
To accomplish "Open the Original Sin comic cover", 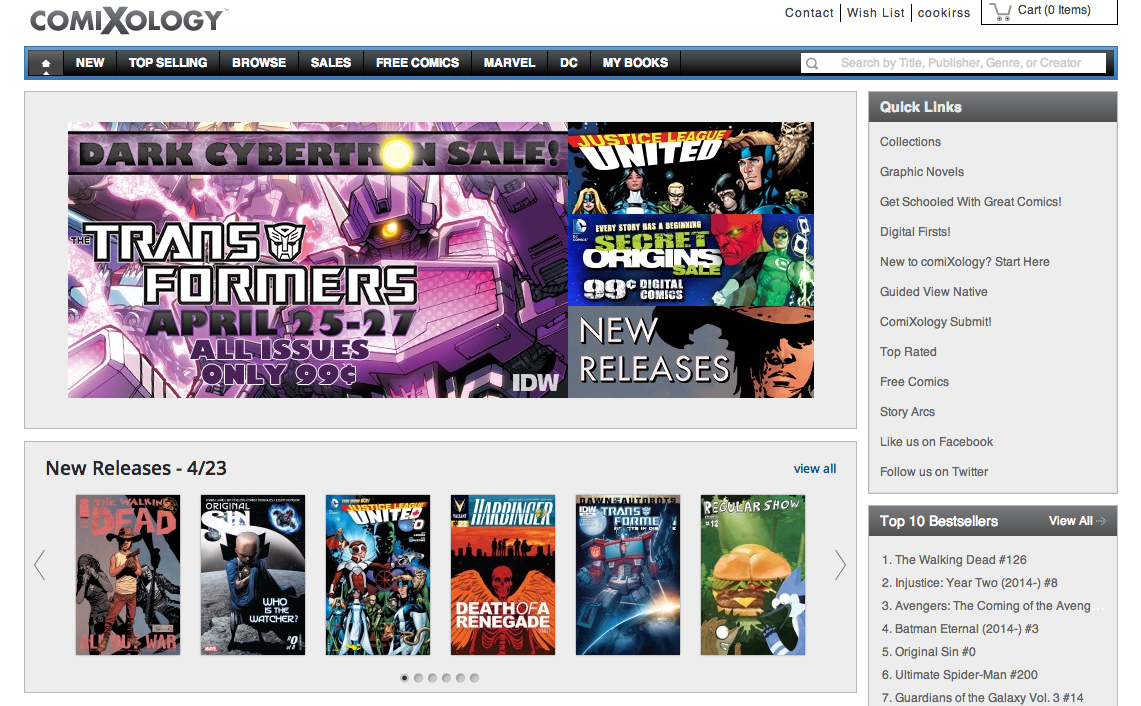I will pos(253,575).
